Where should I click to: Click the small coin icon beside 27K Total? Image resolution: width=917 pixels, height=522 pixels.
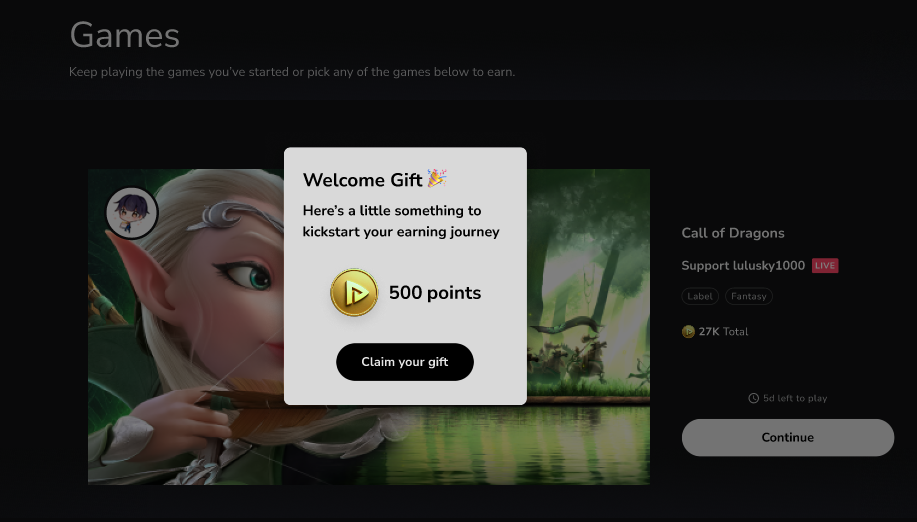click(688, 331)
